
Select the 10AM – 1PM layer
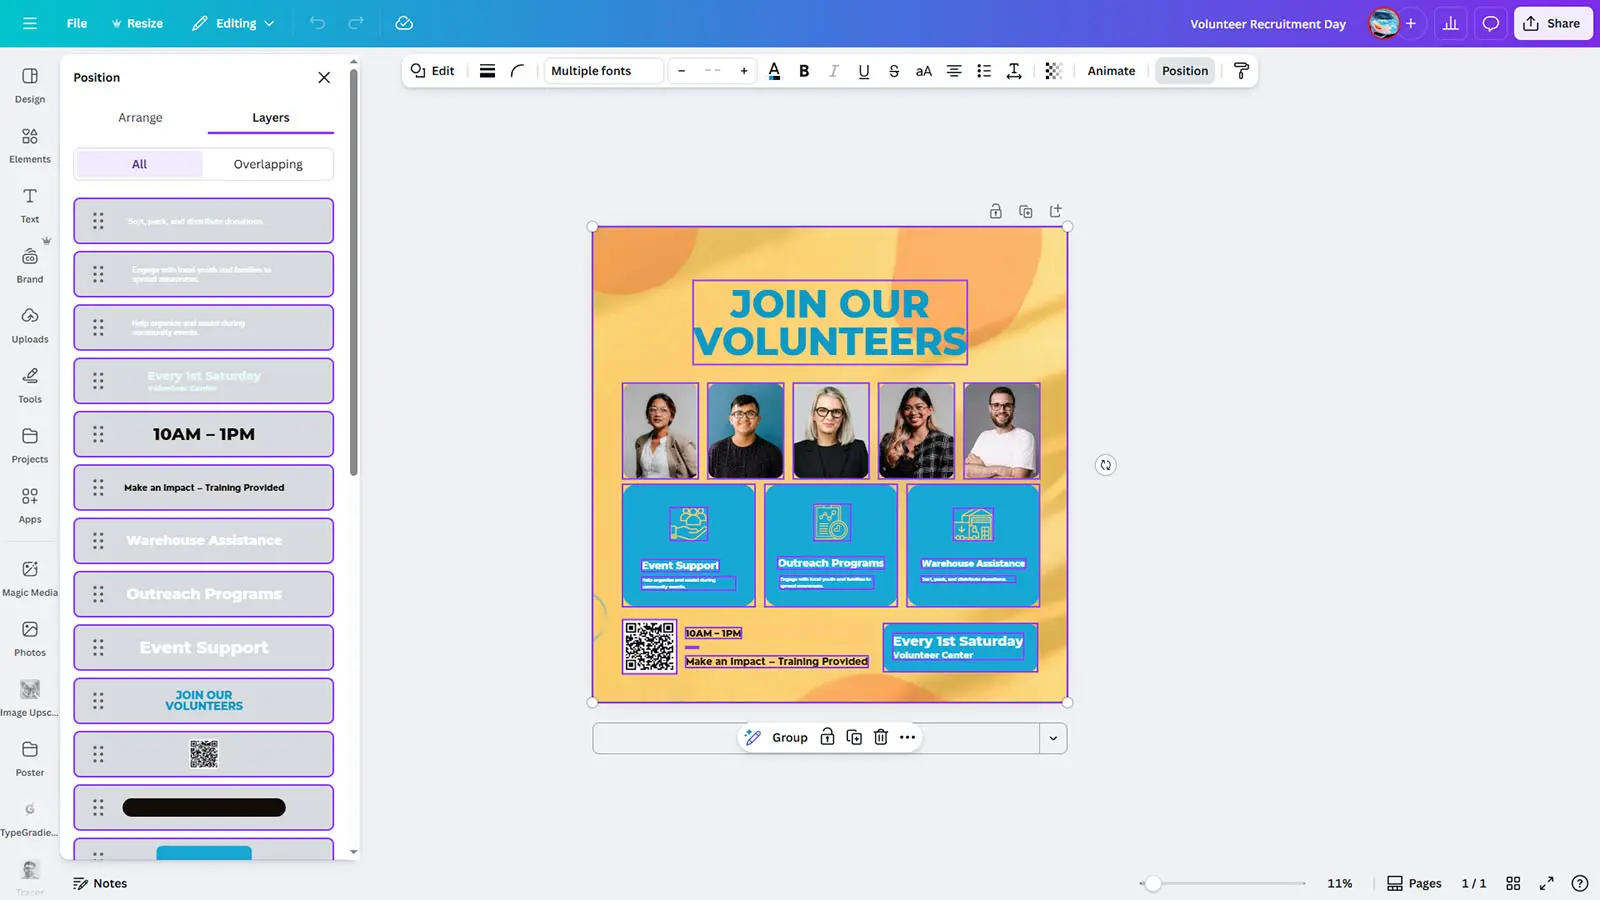point(204,434)
